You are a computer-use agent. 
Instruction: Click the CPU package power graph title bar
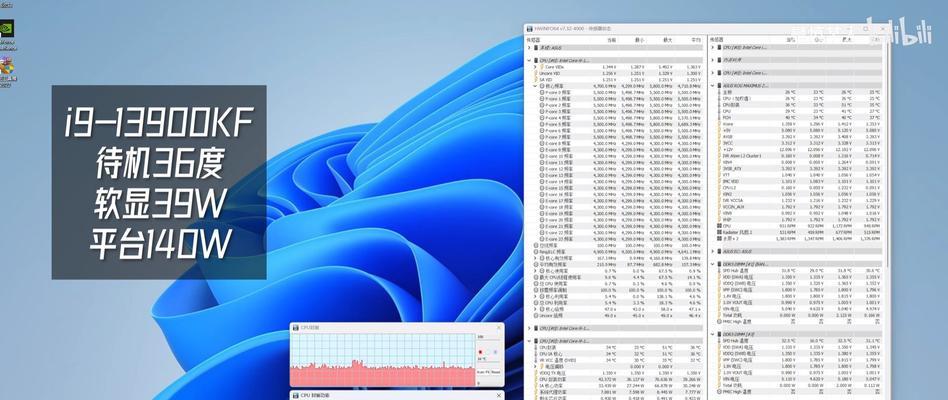pos(397,395)
